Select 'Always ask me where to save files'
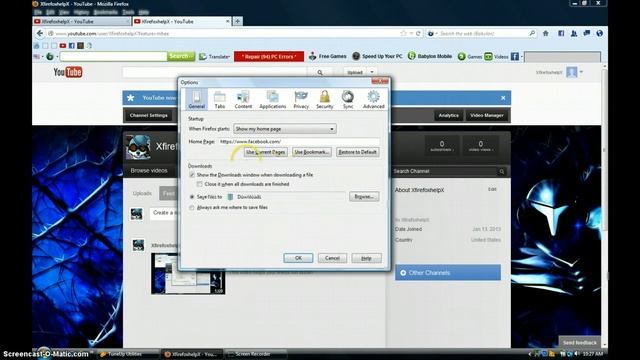 [192, 208]
